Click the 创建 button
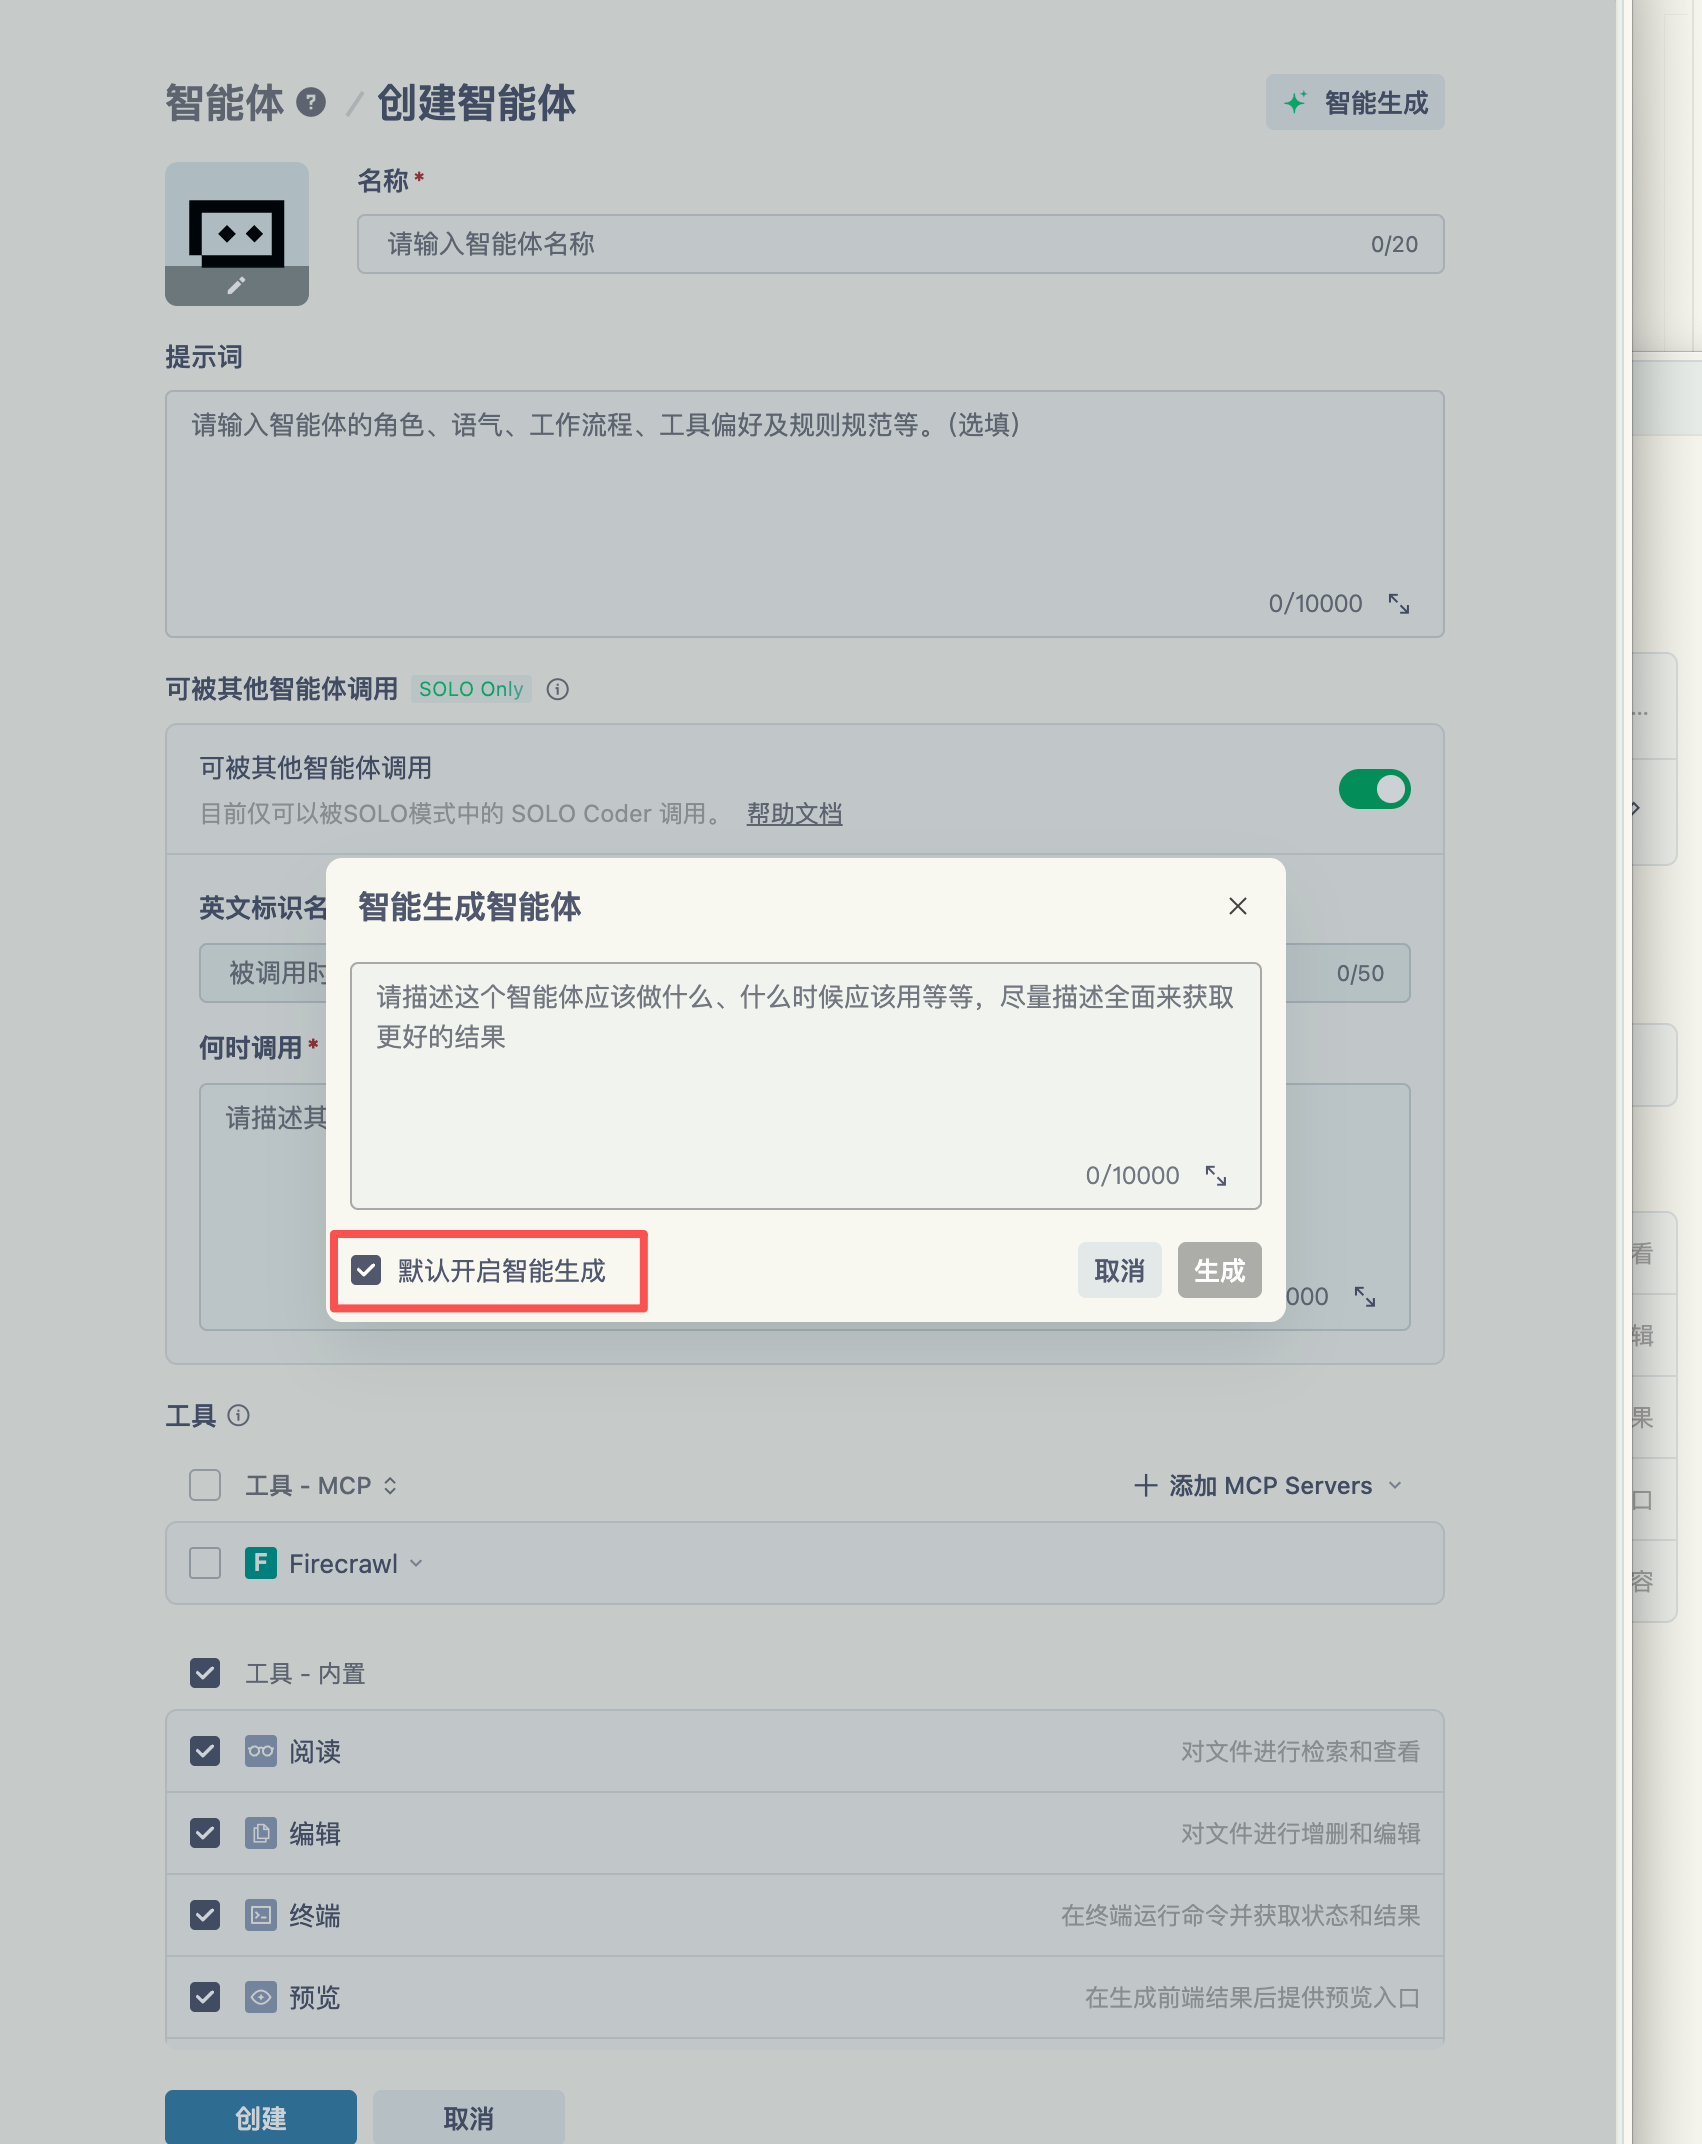Viewport: 1702px width, 2144px height. point(260,2117)
